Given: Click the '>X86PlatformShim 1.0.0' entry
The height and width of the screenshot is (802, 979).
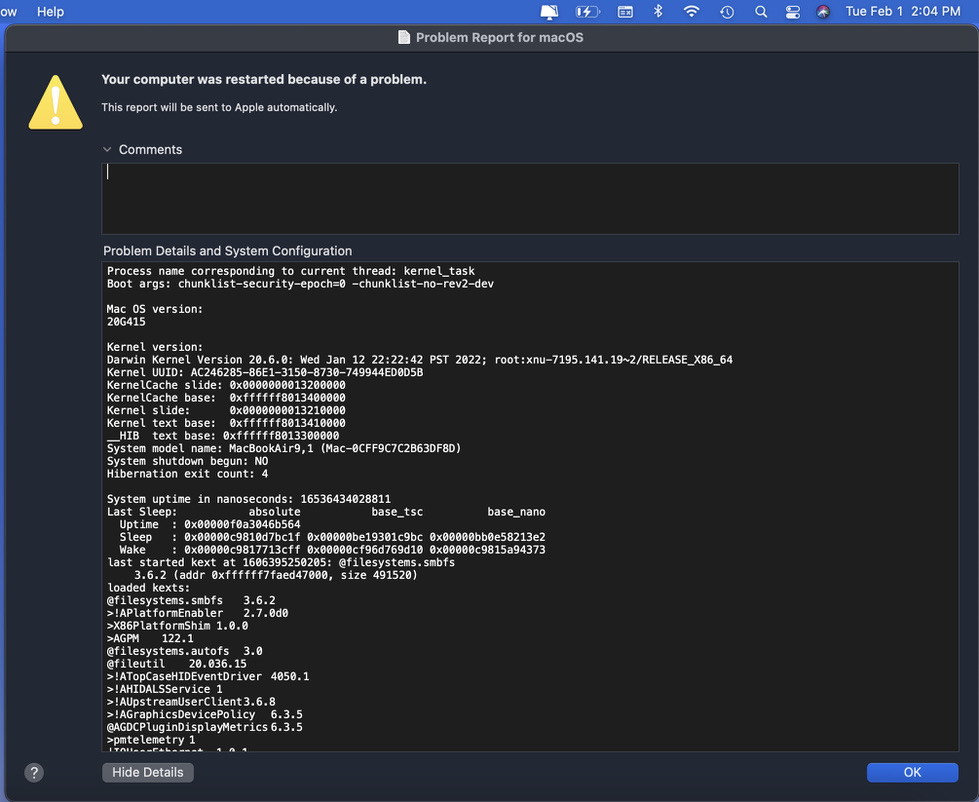Looking at the screenshot, I should (177, 625).
